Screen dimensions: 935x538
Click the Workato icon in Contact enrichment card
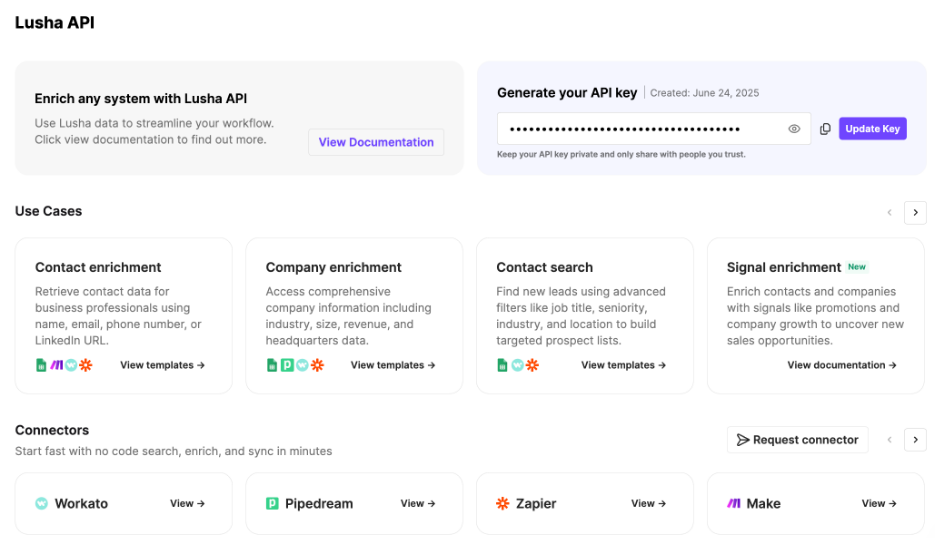pyautogui.click(x=71, y=365)
